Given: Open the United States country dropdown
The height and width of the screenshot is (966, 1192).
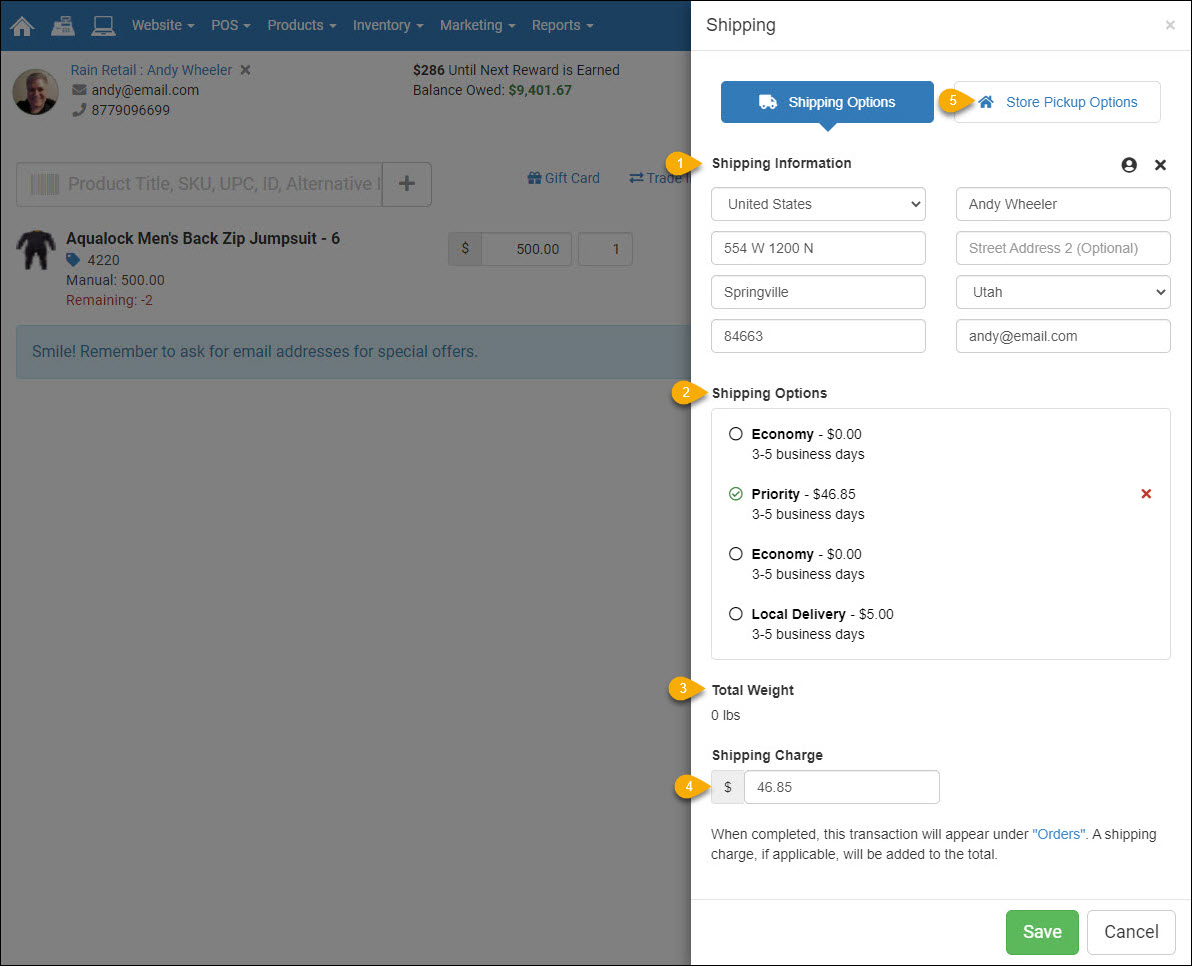Looking at the screenshot, I should 818,204.
